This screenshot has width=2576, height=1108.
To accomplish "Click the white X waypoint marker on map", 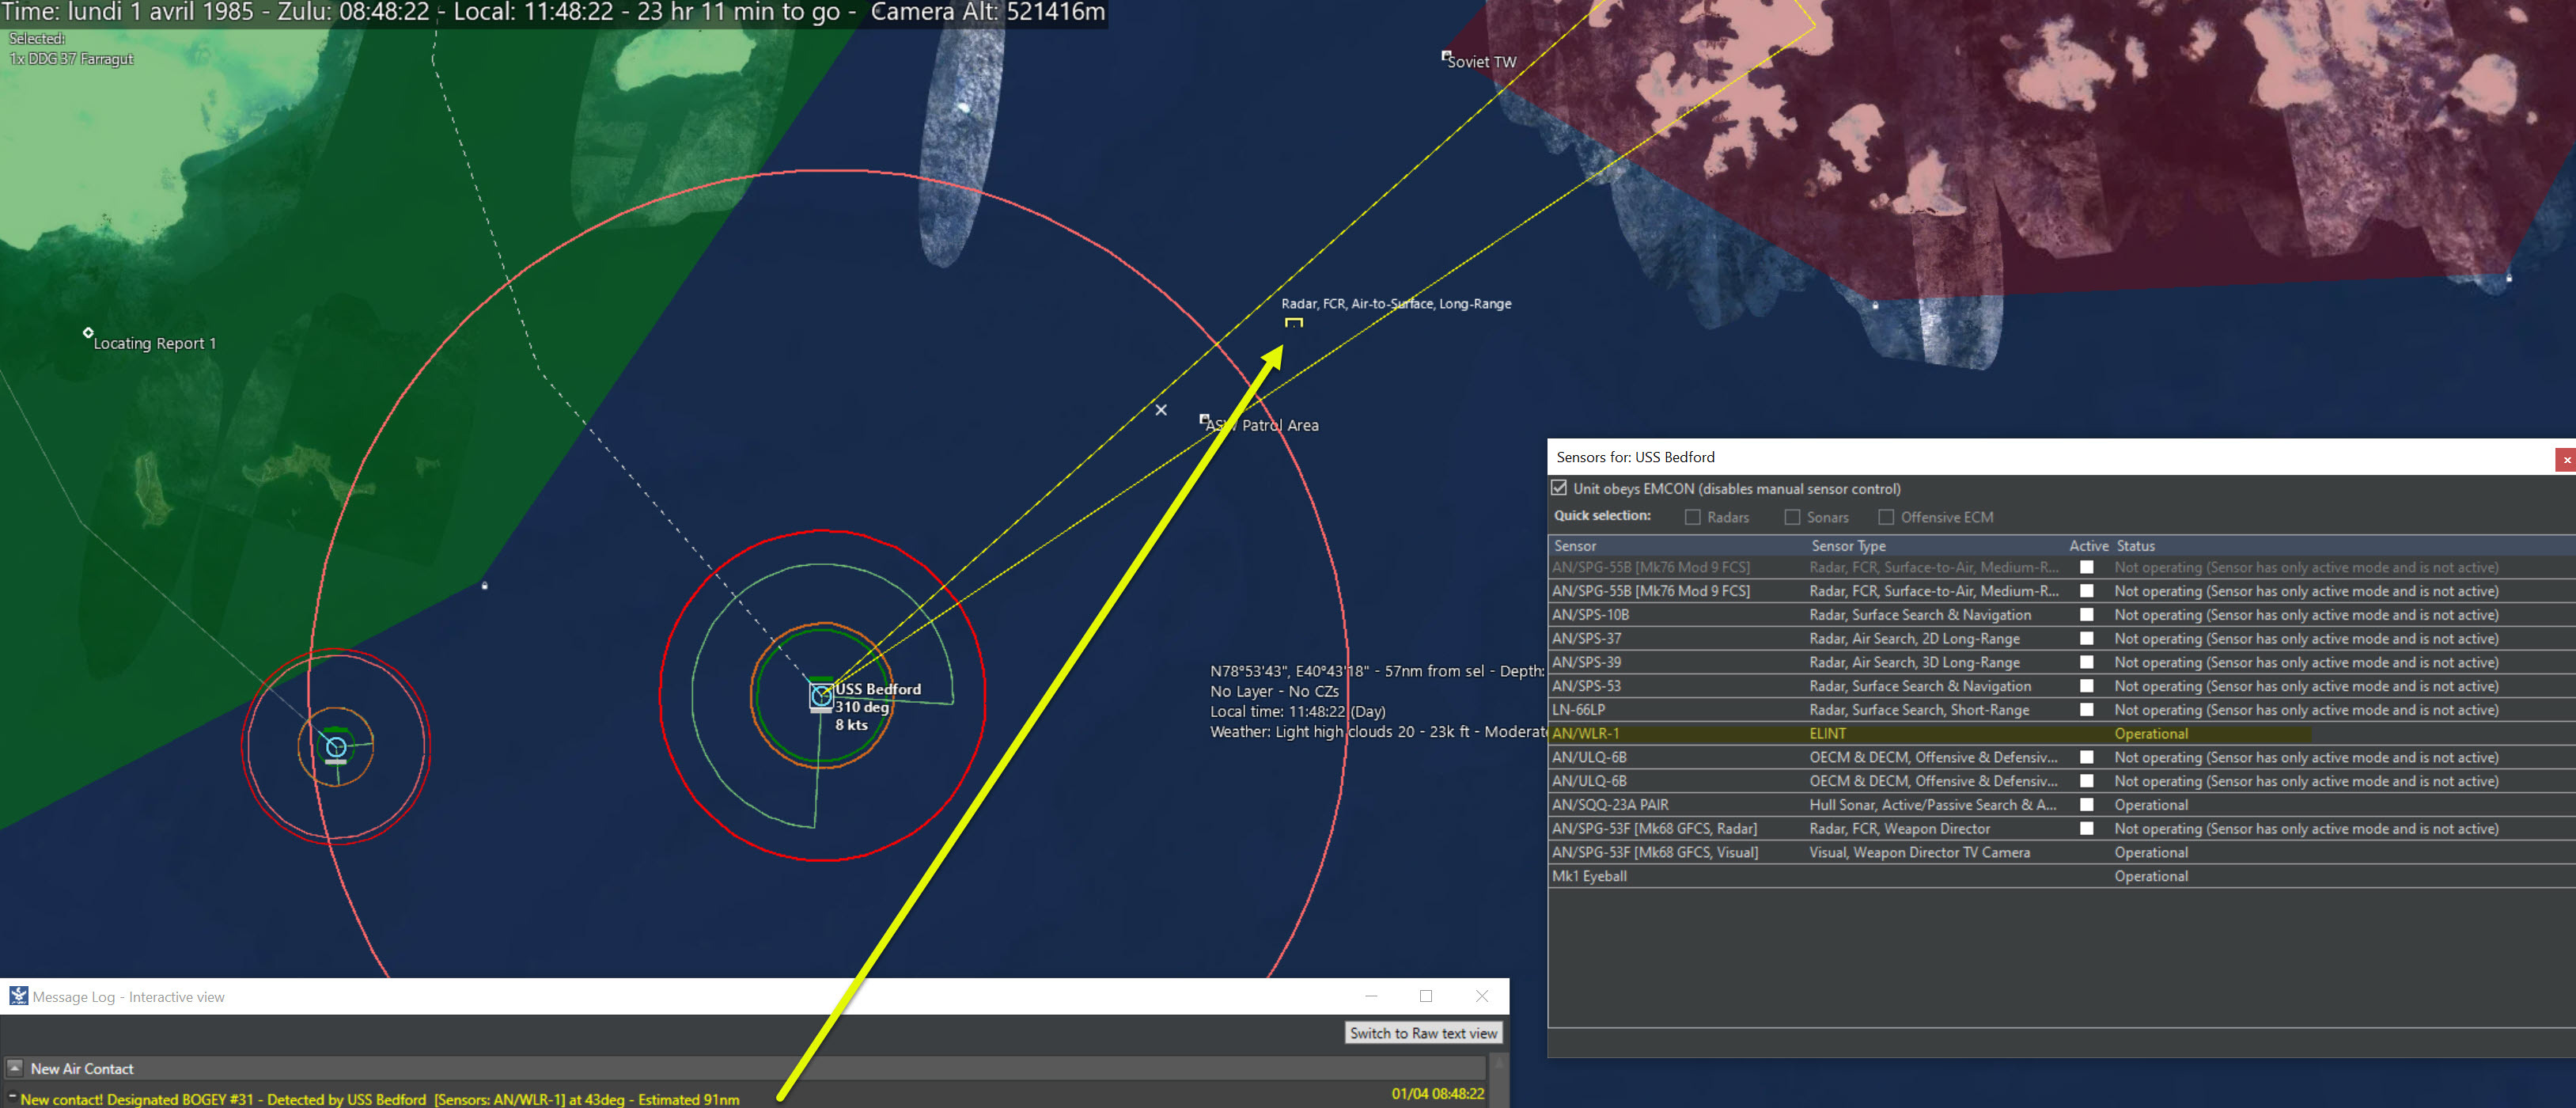I will click(x=1160, y=410).
